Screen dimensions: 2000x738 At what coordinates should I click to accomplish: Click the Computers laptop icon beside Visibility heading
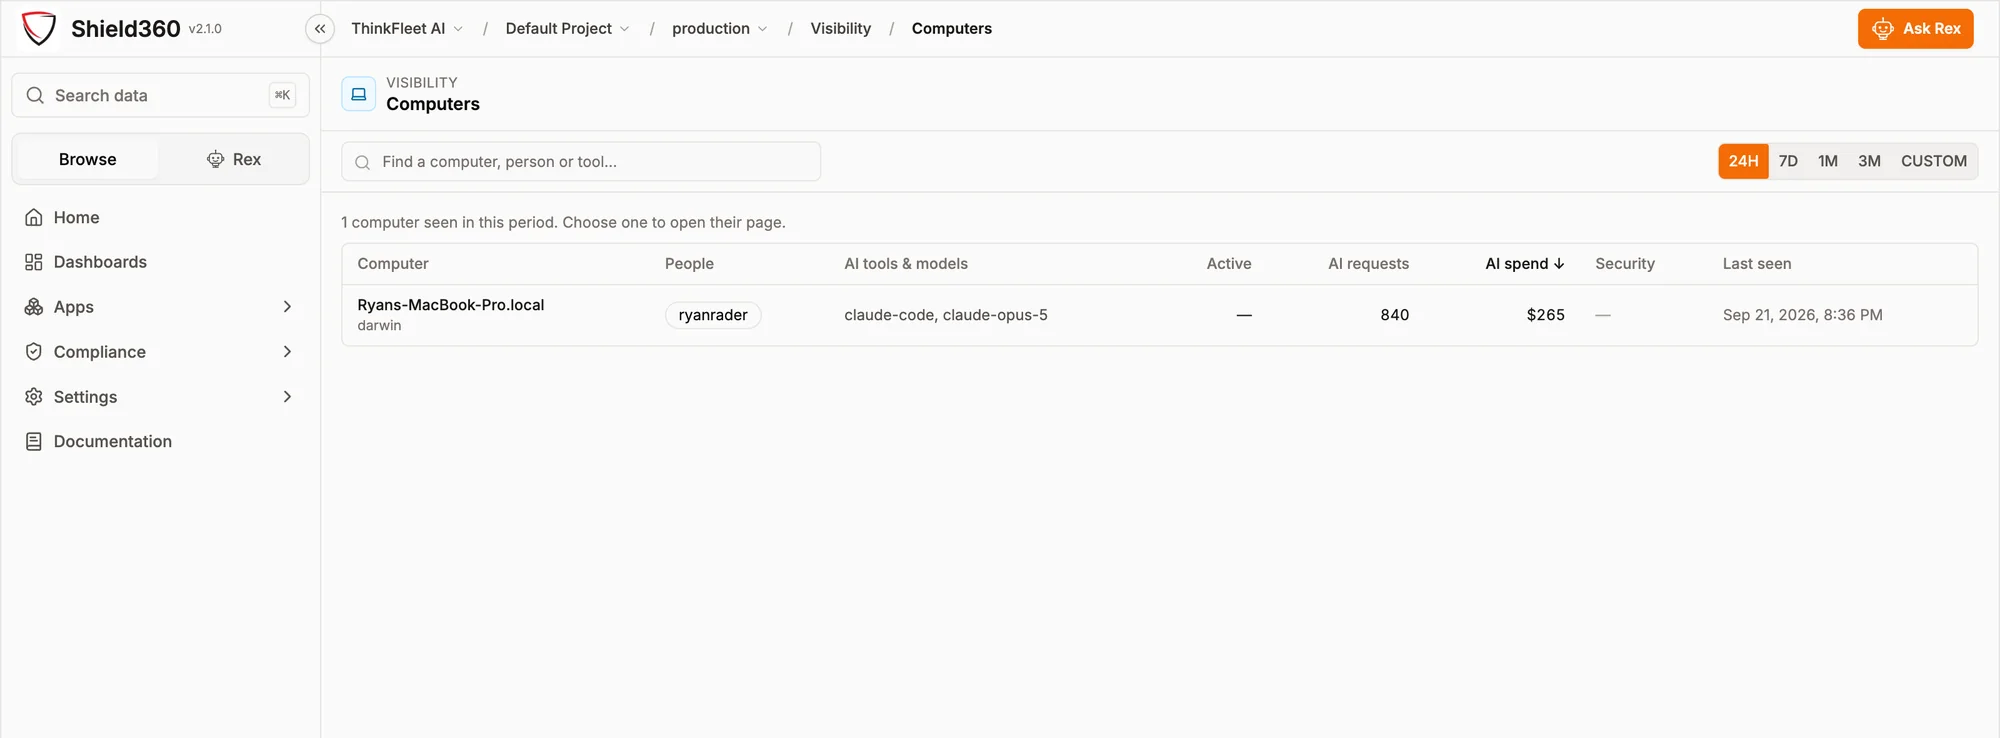359,93
